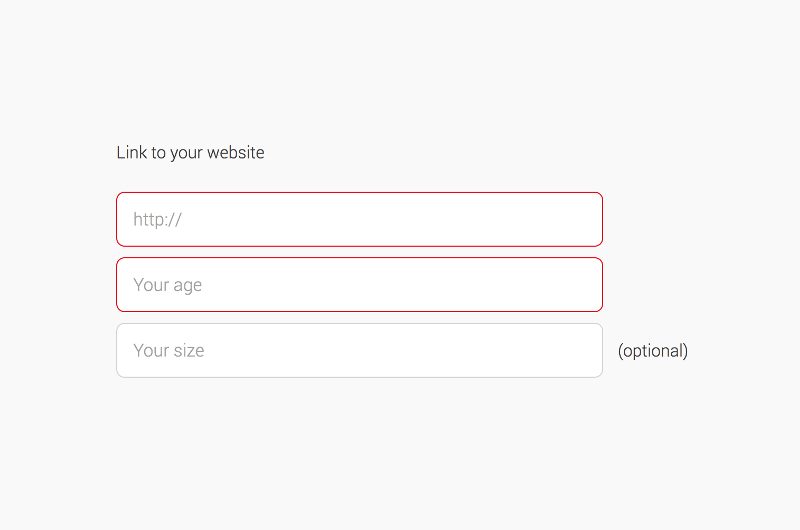Activate the website link text box
This screenshot has height=530, width=800.
(359, 219)
